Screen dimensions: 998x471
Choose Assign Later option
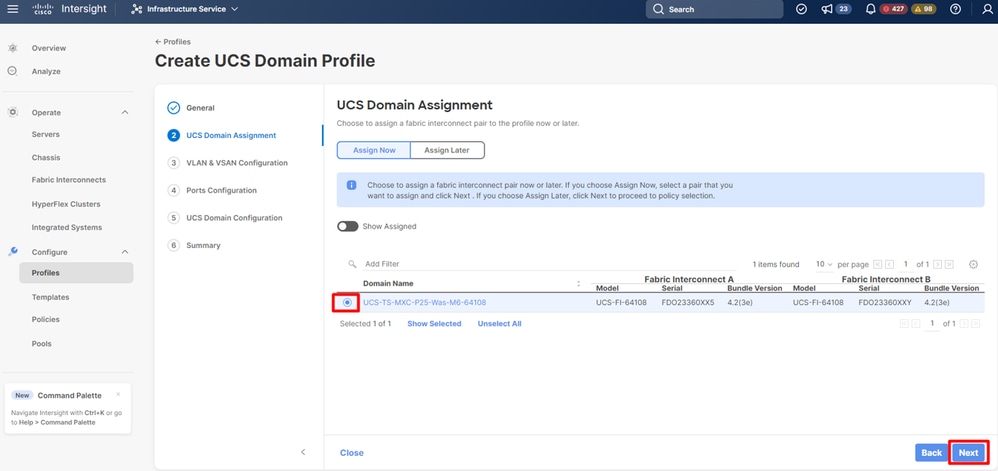(x=447, y=150)
